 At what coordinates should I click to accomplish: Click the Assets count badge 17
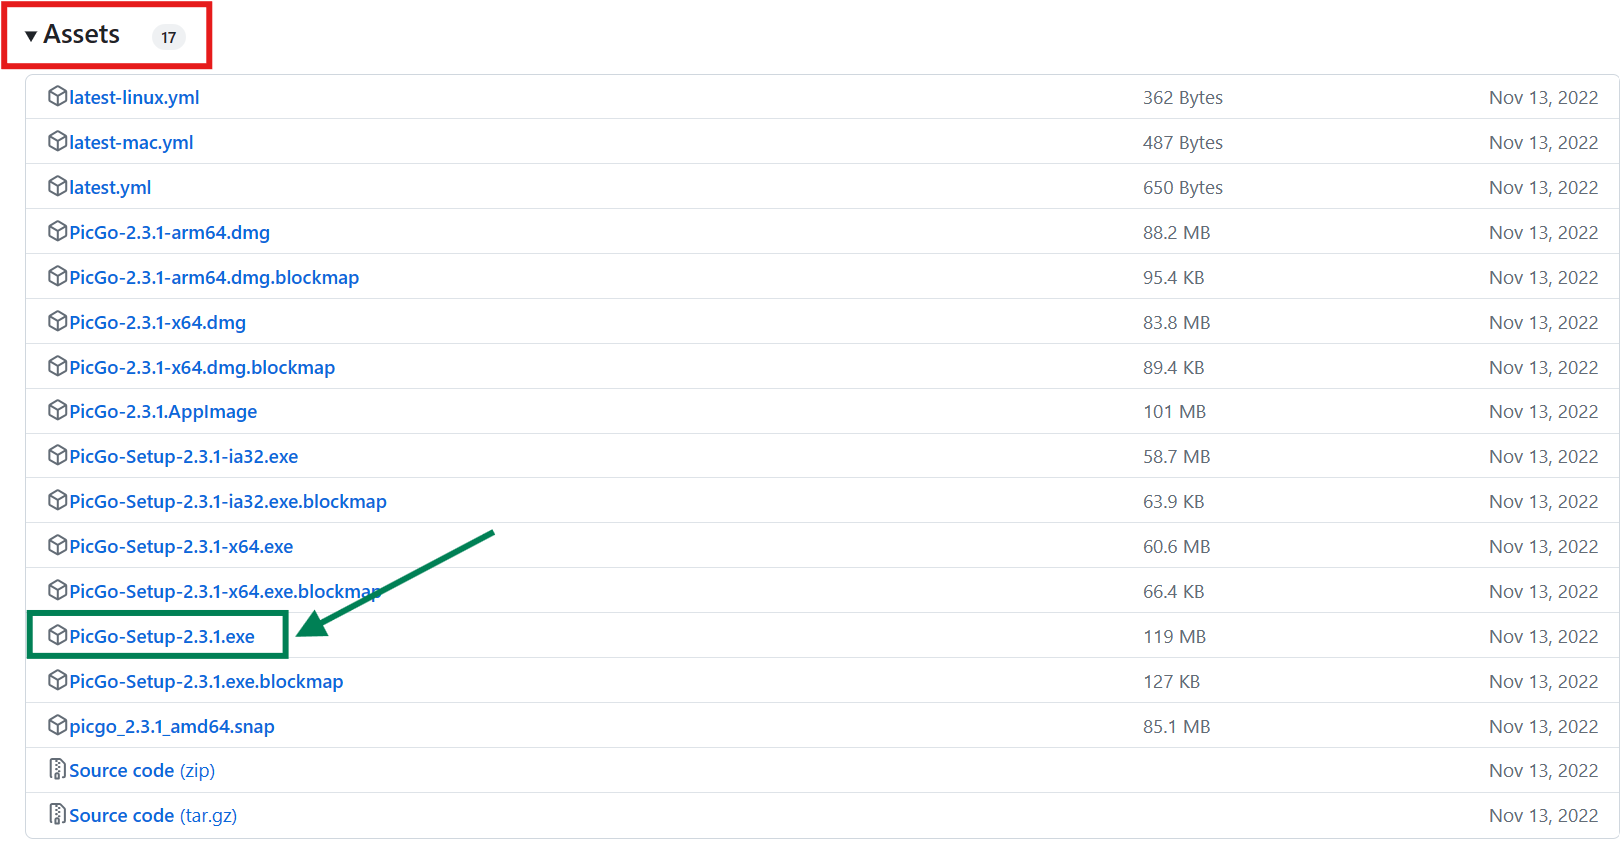pyautogui.click(x=168, y=37)
